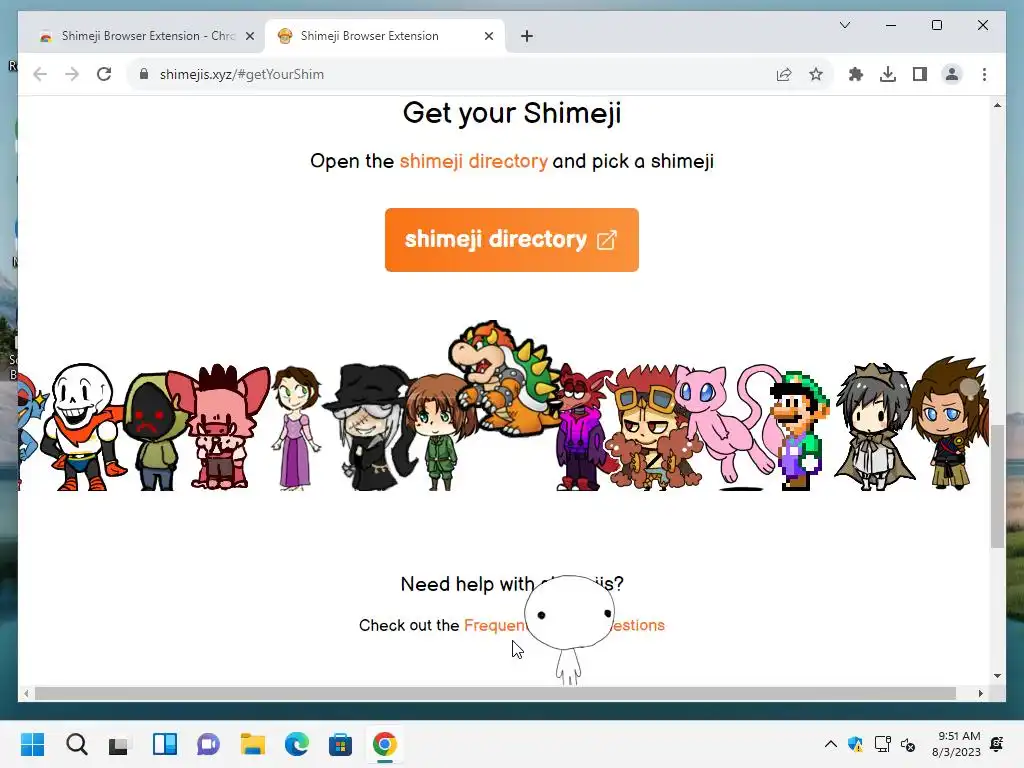Expand the tab search chevron

844,25
